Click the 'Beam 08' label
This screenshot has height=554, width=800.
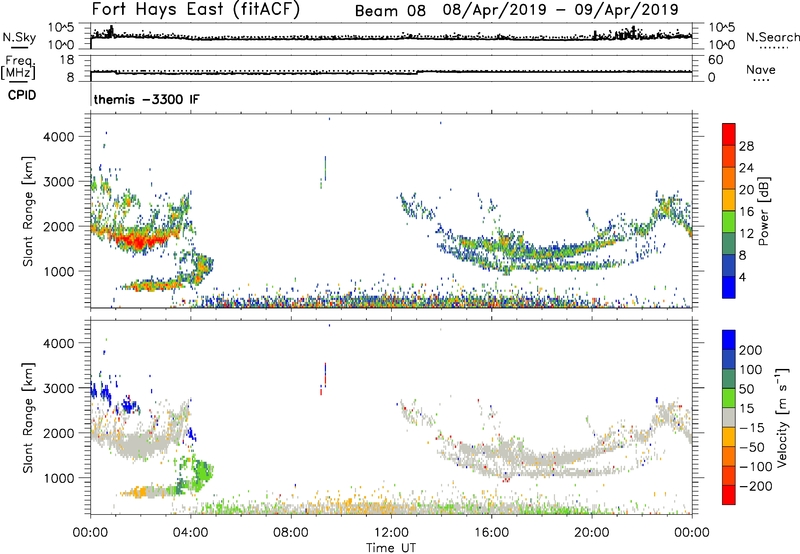coord(390,10)
